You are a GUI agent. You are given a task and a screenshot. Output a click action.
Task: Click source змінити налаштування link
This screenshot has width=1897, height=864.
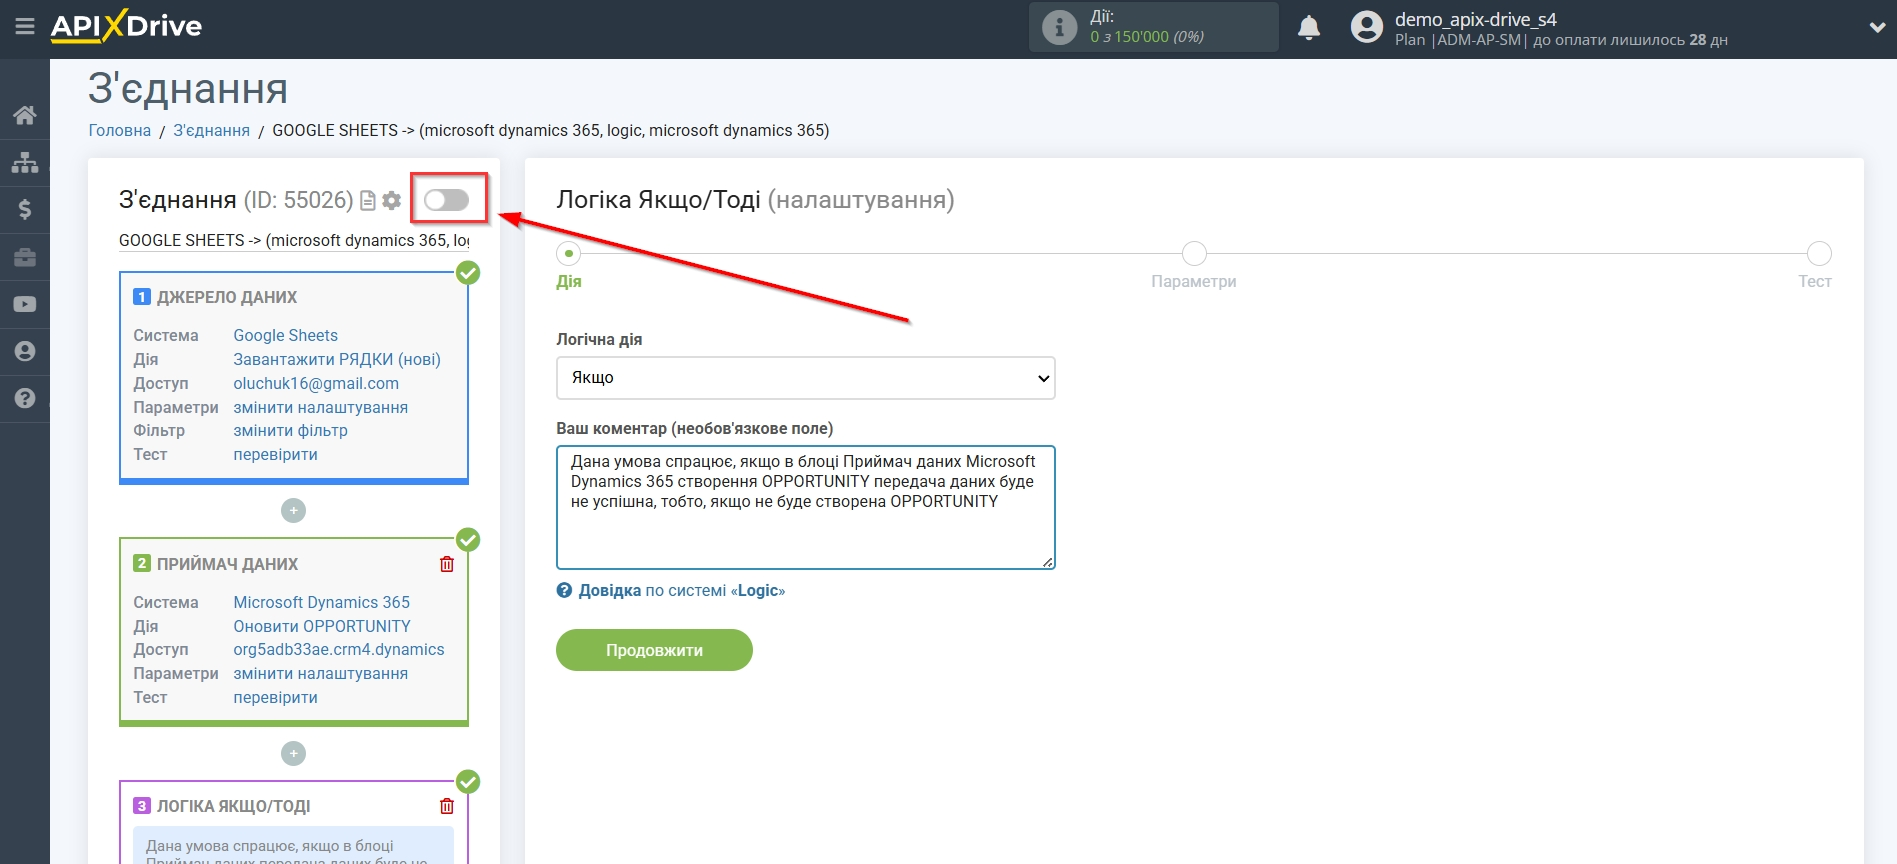[x=321, y=408]
